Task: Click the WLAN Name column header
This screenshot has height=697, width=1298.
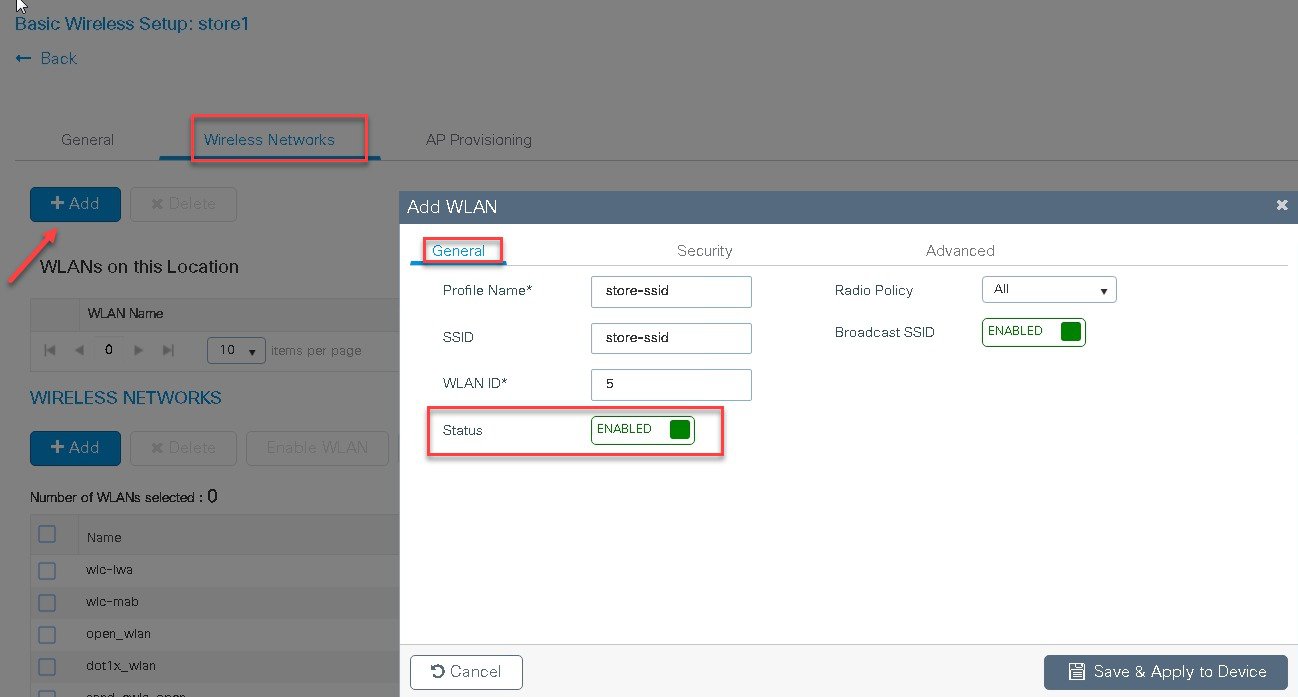Action: 125,314
